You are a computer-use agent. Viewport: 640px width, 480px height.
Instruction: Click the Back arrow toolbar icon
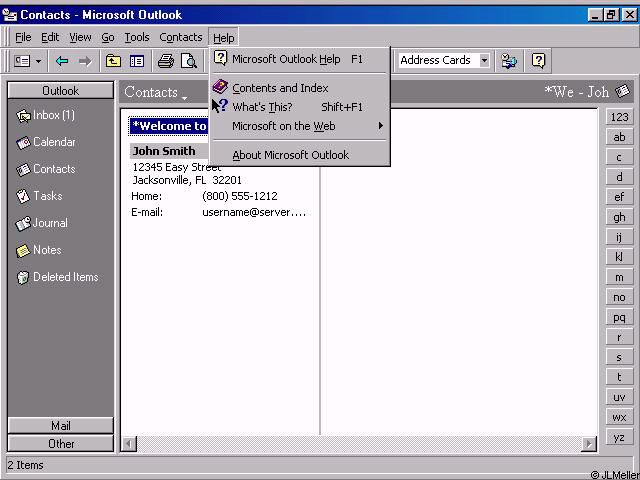coord(62,61)
